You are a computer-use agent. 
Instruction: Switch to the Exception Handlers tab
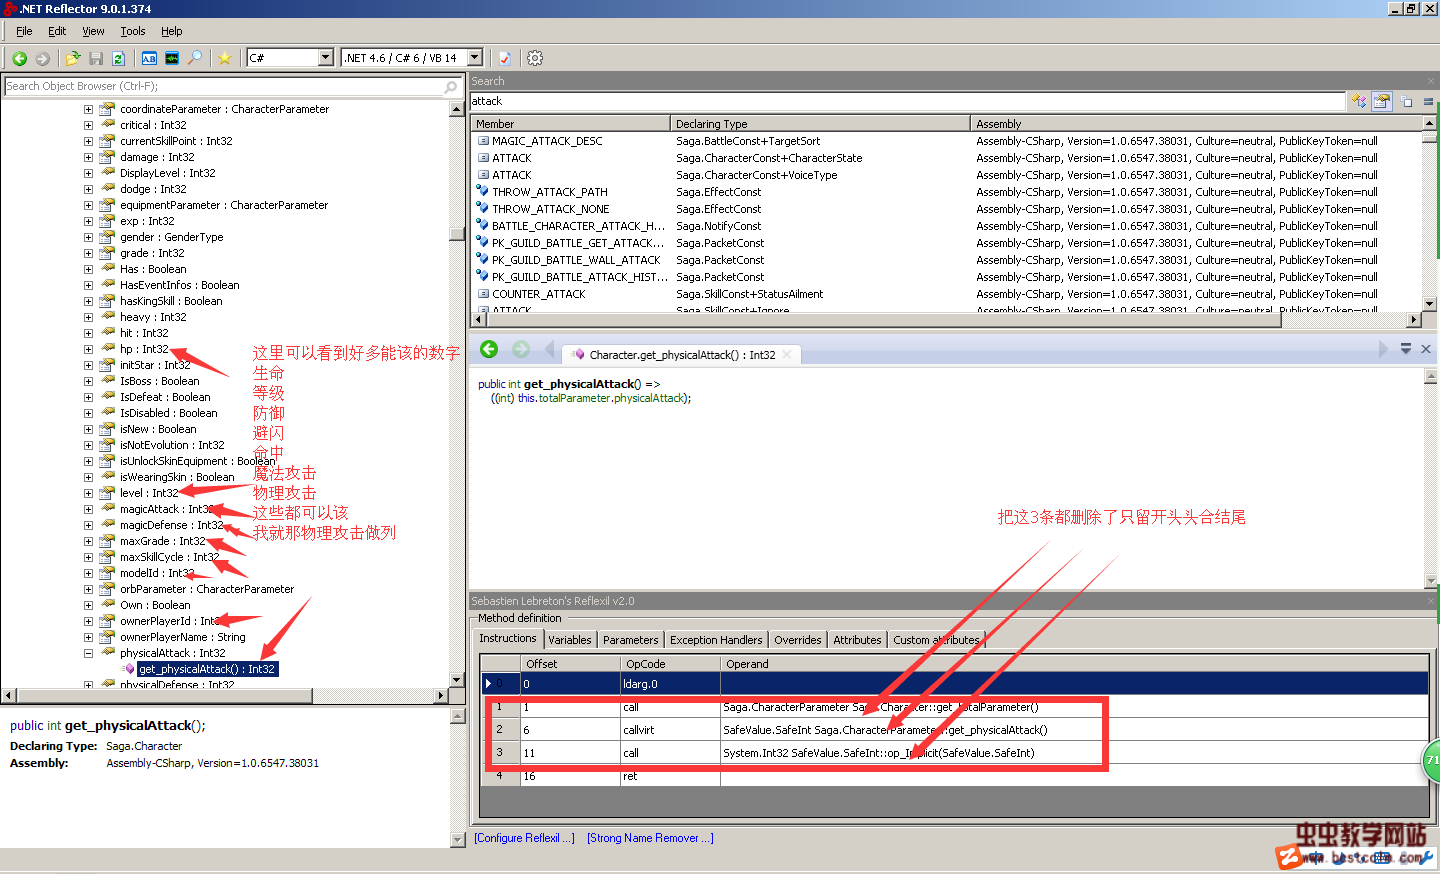pos(716,640)
